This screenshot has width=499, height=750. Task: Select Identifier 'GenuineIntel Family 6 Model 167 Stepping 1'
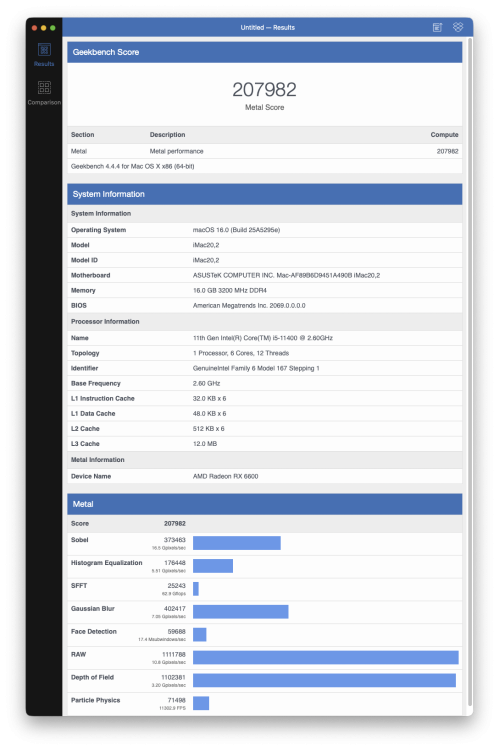click(256, 368)
